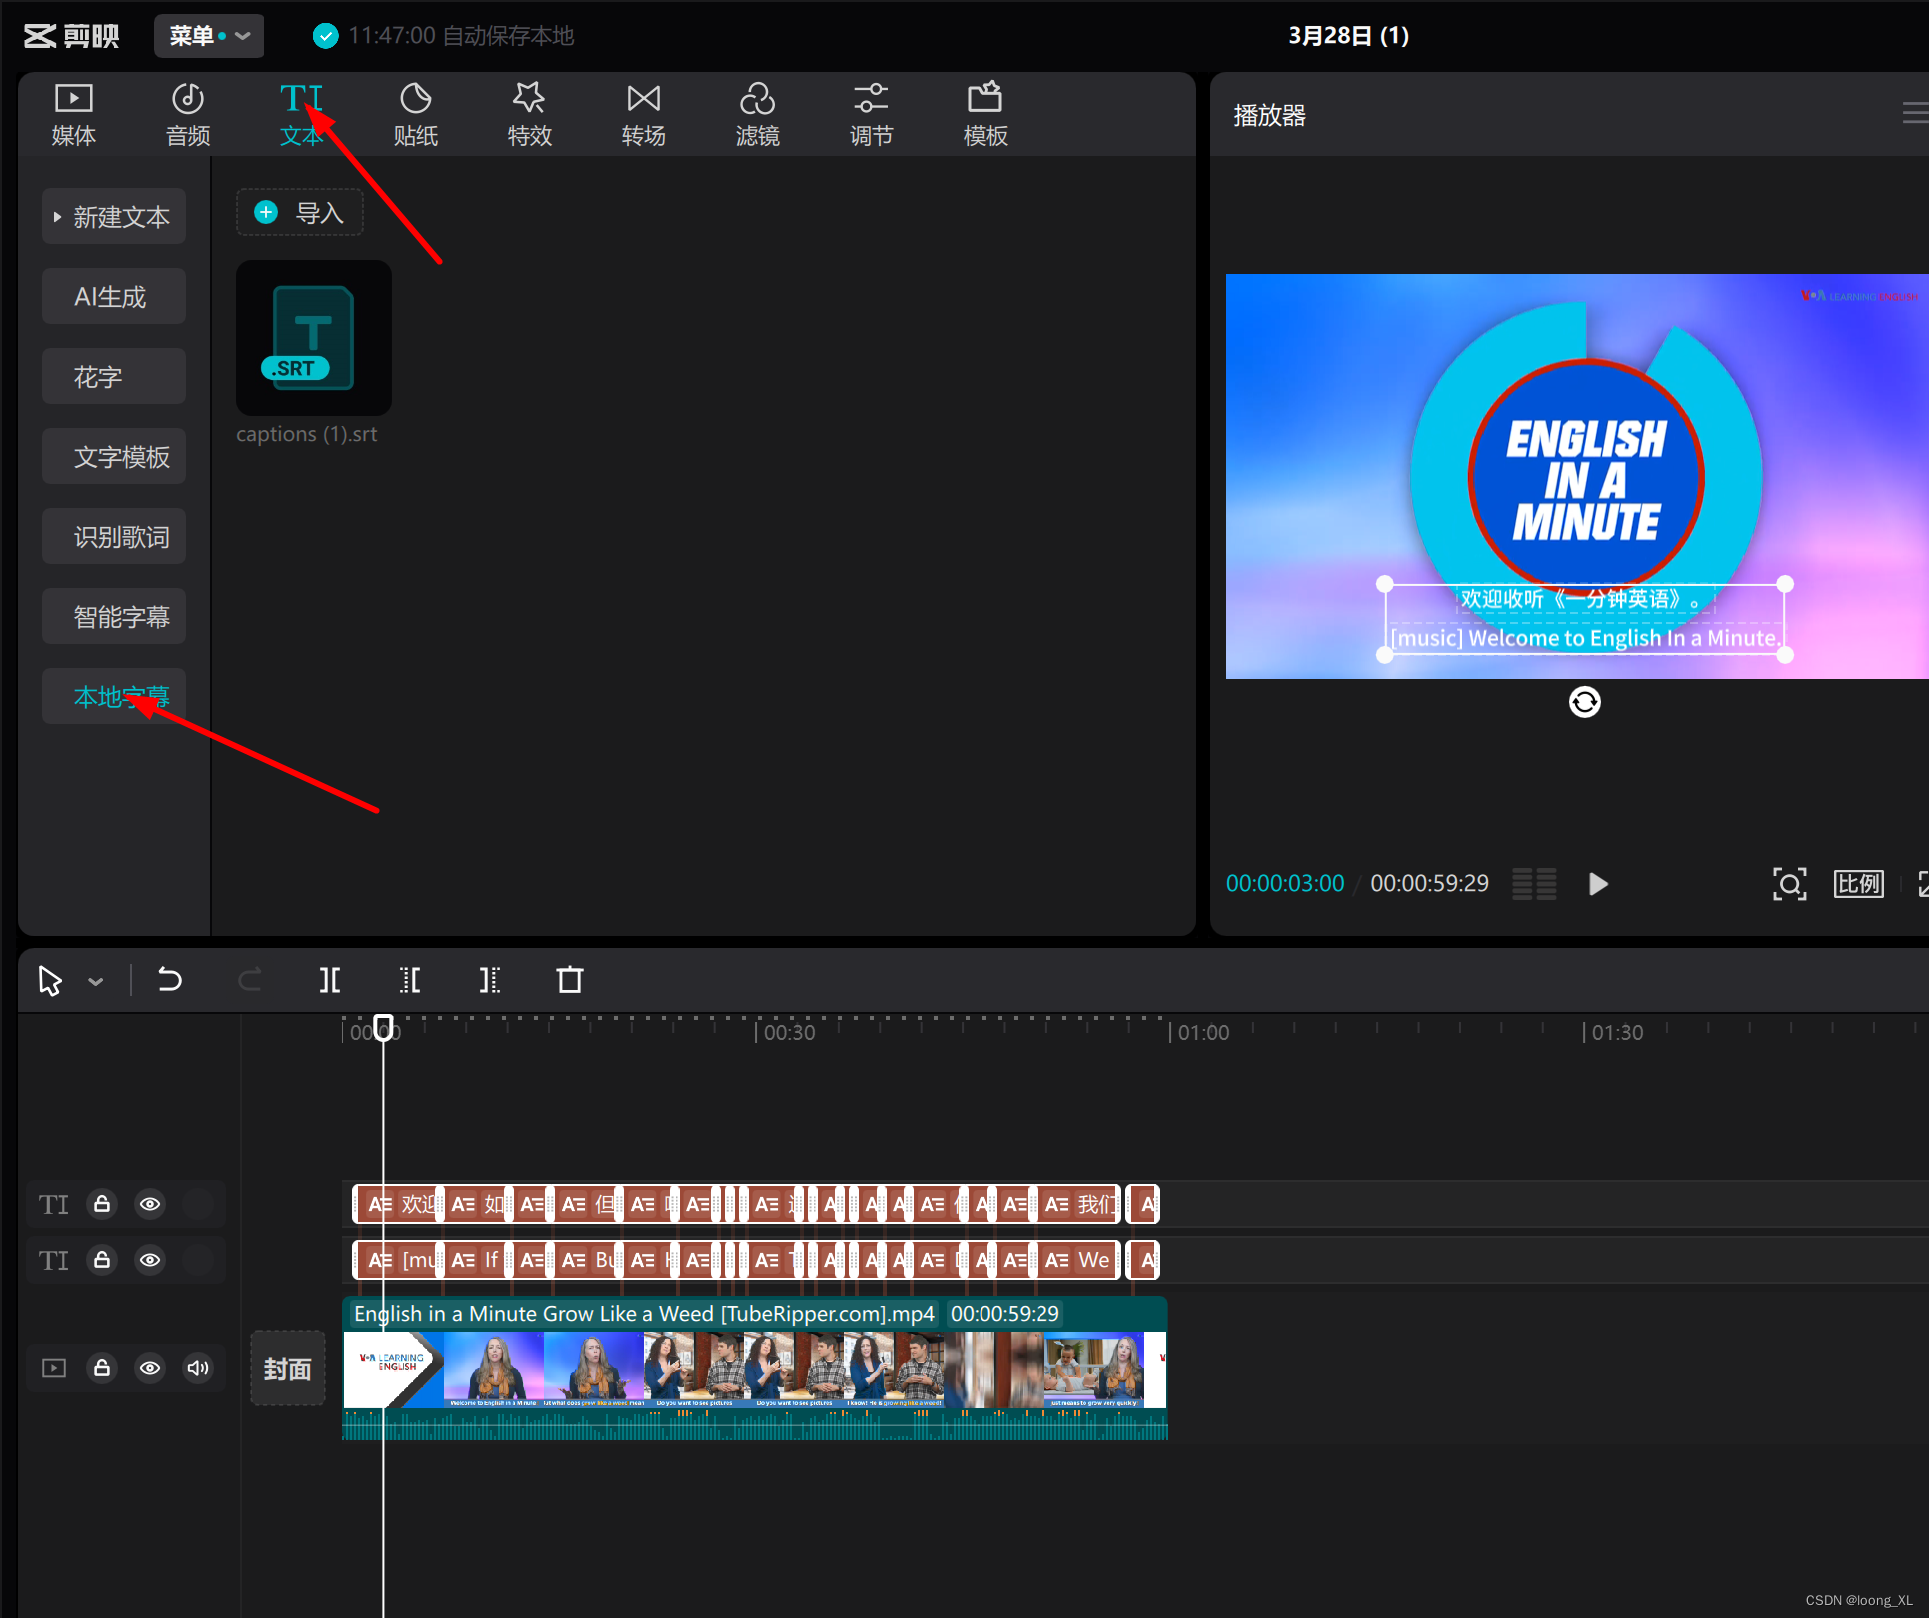Click the zoom-to-fit icon in player

tap(1789, 884)
